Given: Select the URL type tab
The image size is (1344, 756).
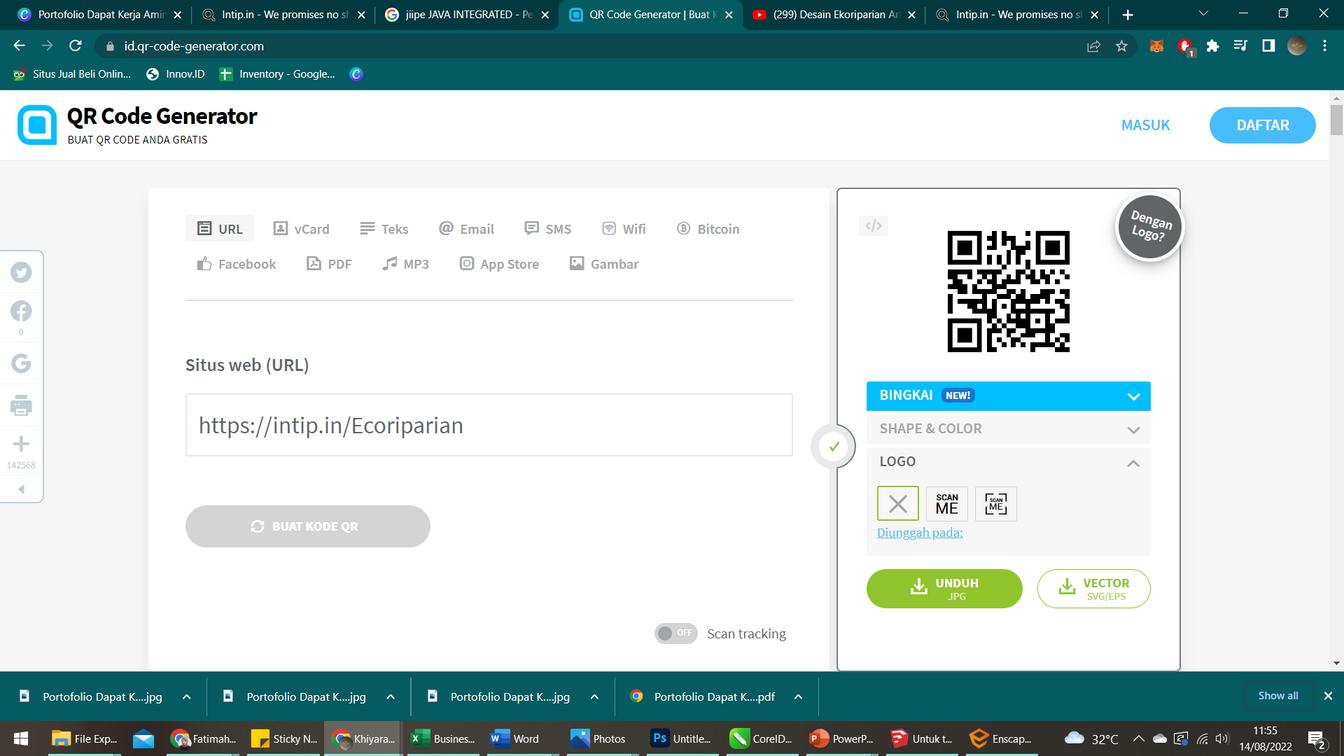Looking at the screenshot, I should 220,229.
